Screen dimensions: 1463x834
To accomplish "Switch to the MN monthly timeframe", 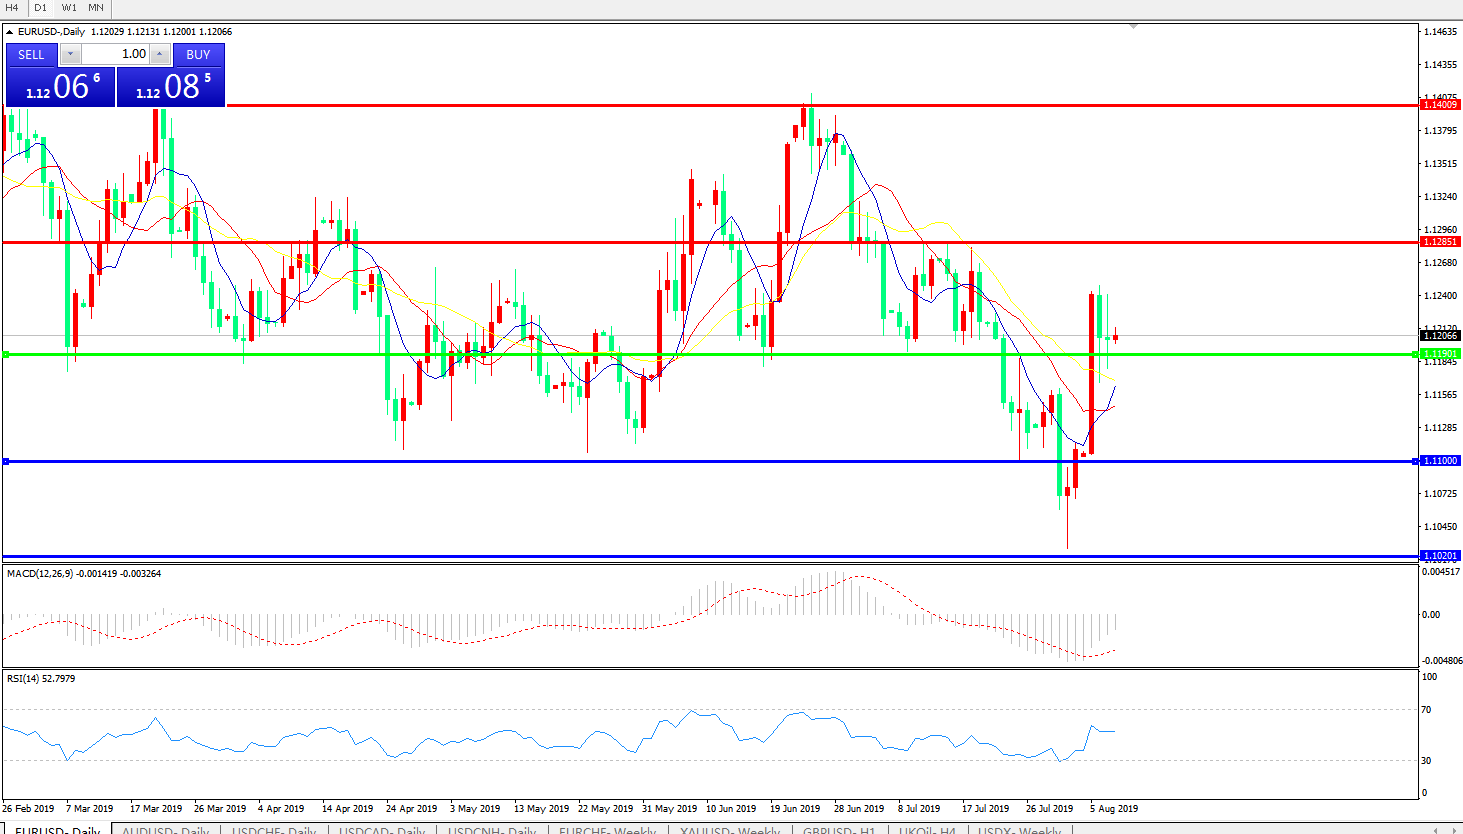I will coord(96,8).
